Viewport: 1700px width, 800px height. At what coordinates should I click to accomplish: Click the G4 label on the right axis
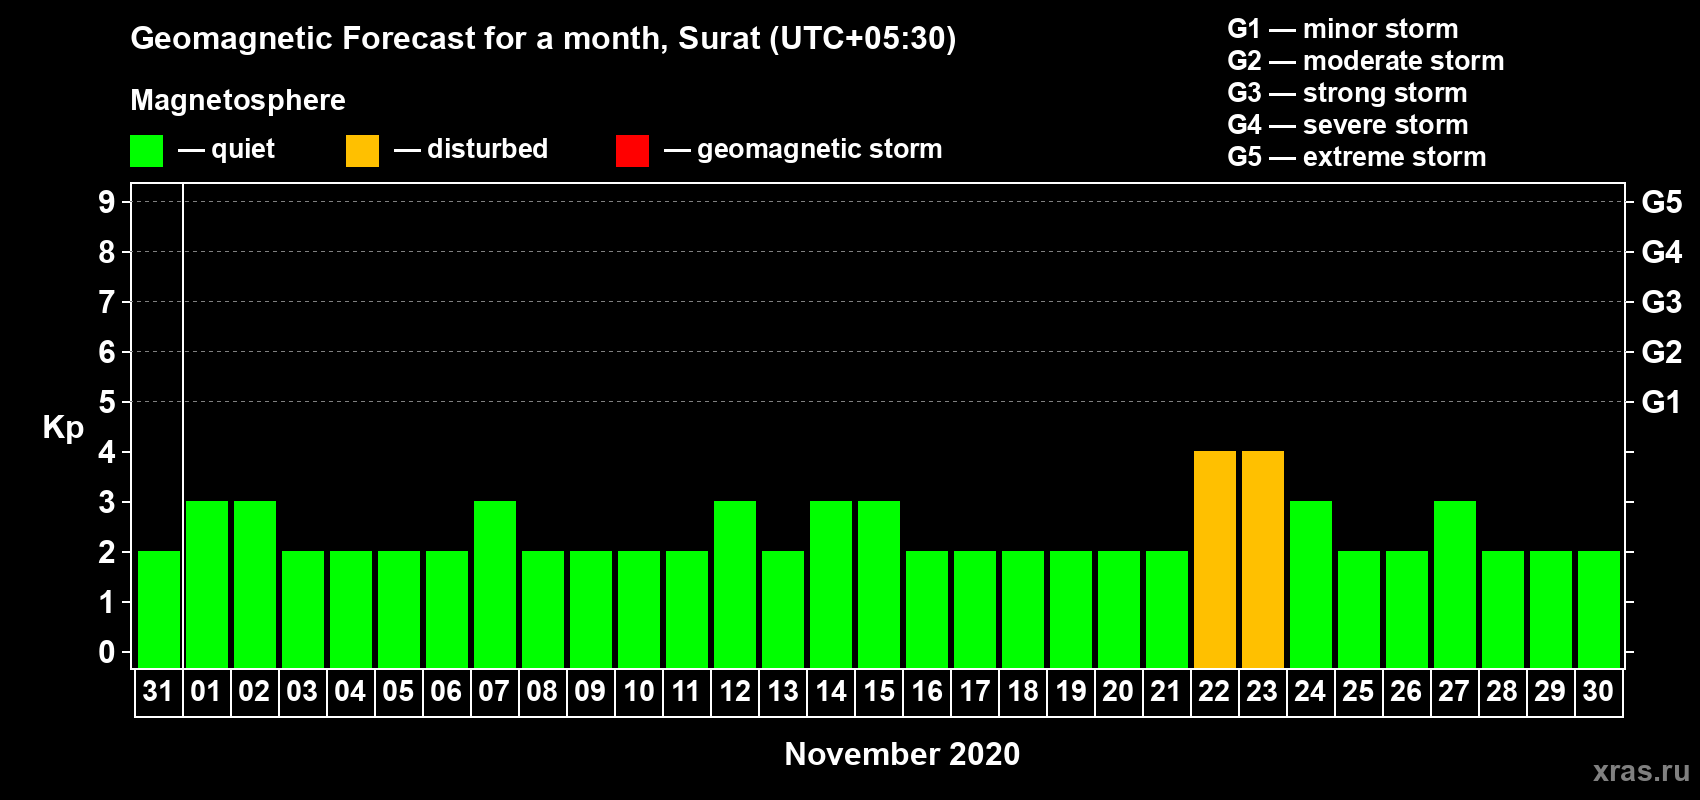point(1661,252)
